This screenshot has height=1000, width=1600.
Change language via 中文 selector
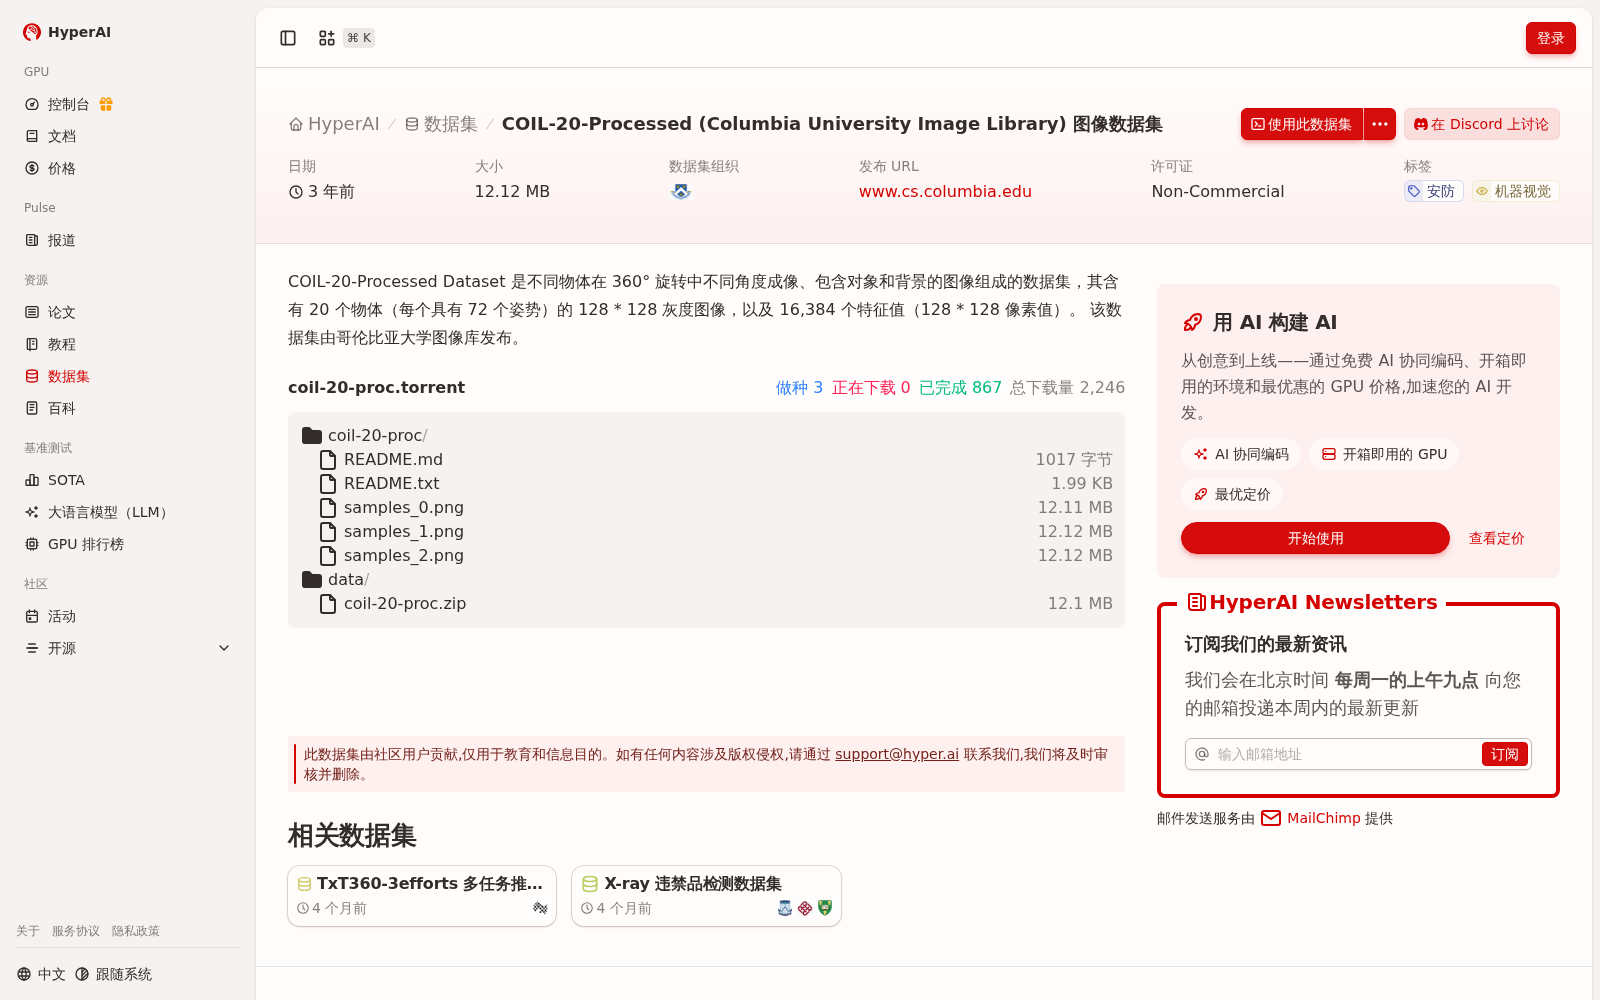point(41,974)
